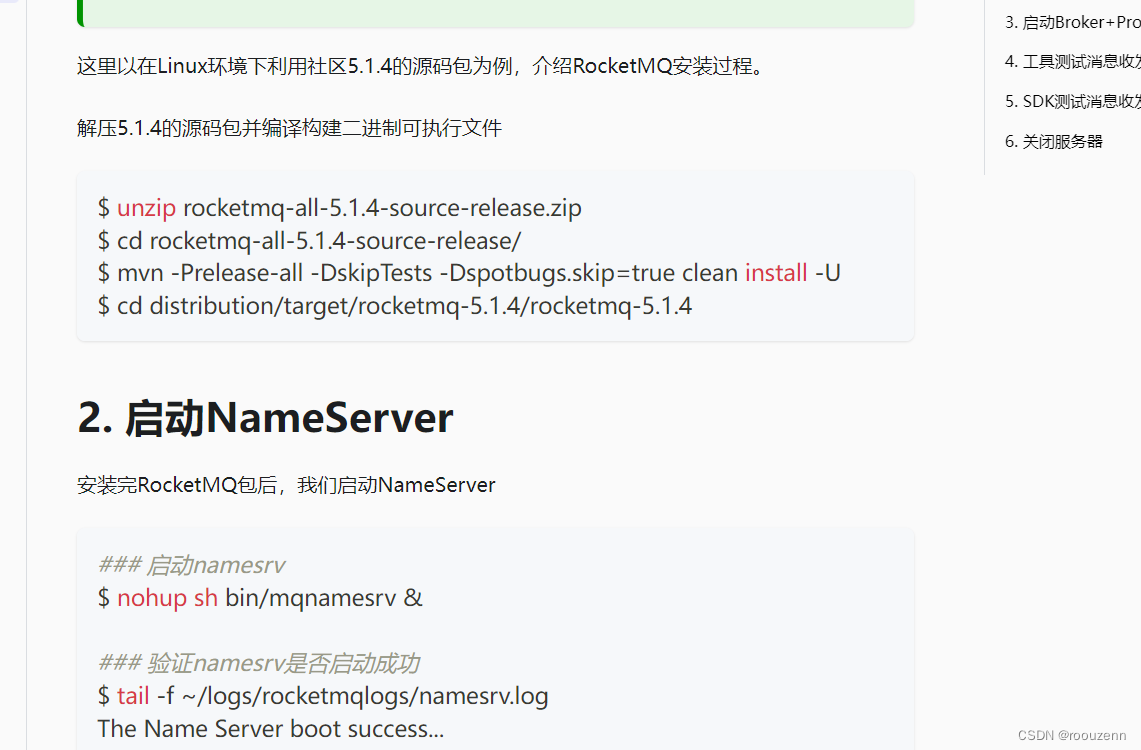Navigate to TOC item 6 关闭服务器
Viewport: 1141px width, 750px height.
pyautogui.click(x=1054, y=141)
